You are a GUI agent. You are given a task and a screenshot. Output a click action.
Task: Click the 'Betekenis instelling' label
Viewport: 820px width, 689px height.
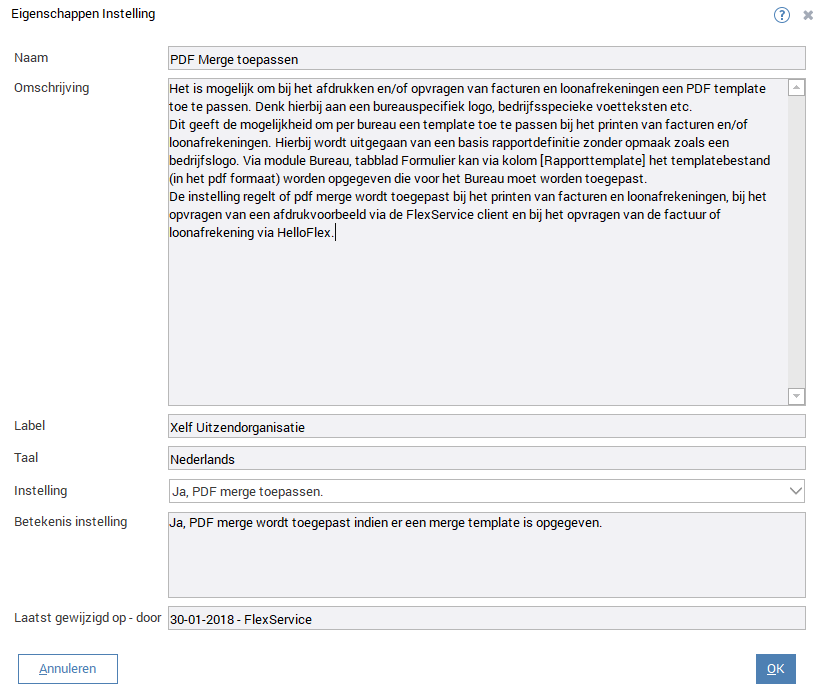[x=71, y=521]
